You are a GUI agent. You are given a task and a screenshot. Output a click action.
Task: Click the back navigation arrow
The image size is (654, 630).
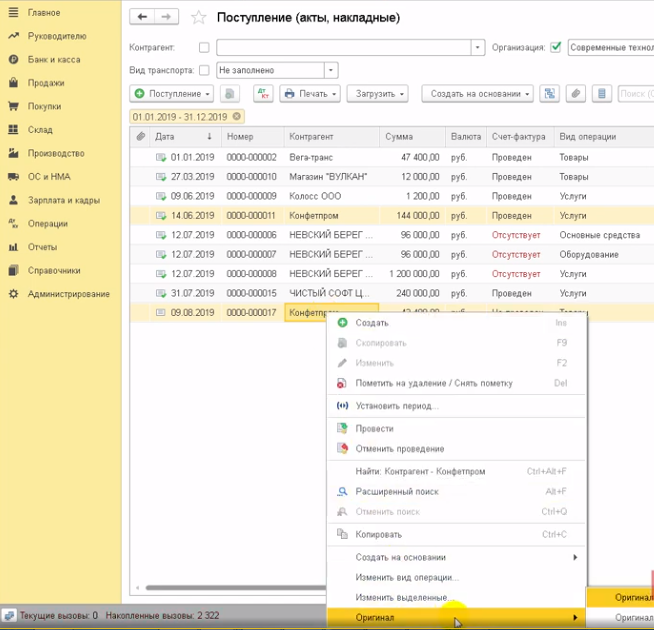[x=144, y=18]
